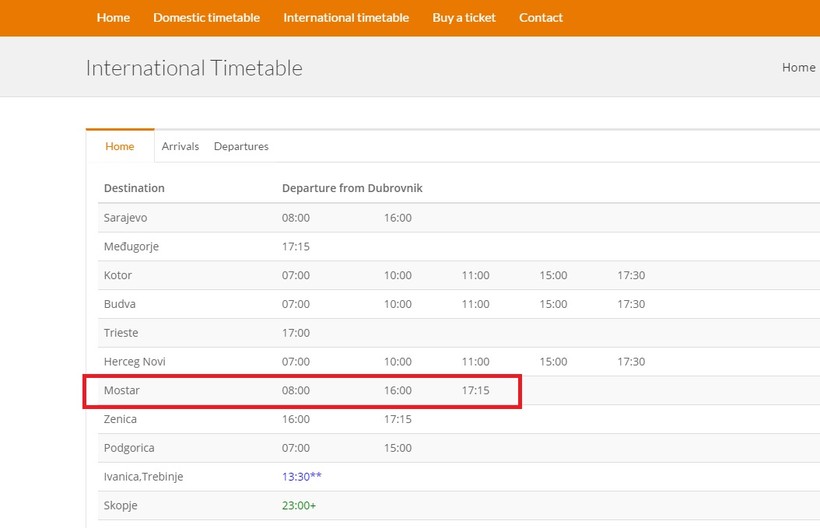This screenshot has width=820, height=528.
Task: Select the Trieste 17:00 departure
Action: coord(296,333)
